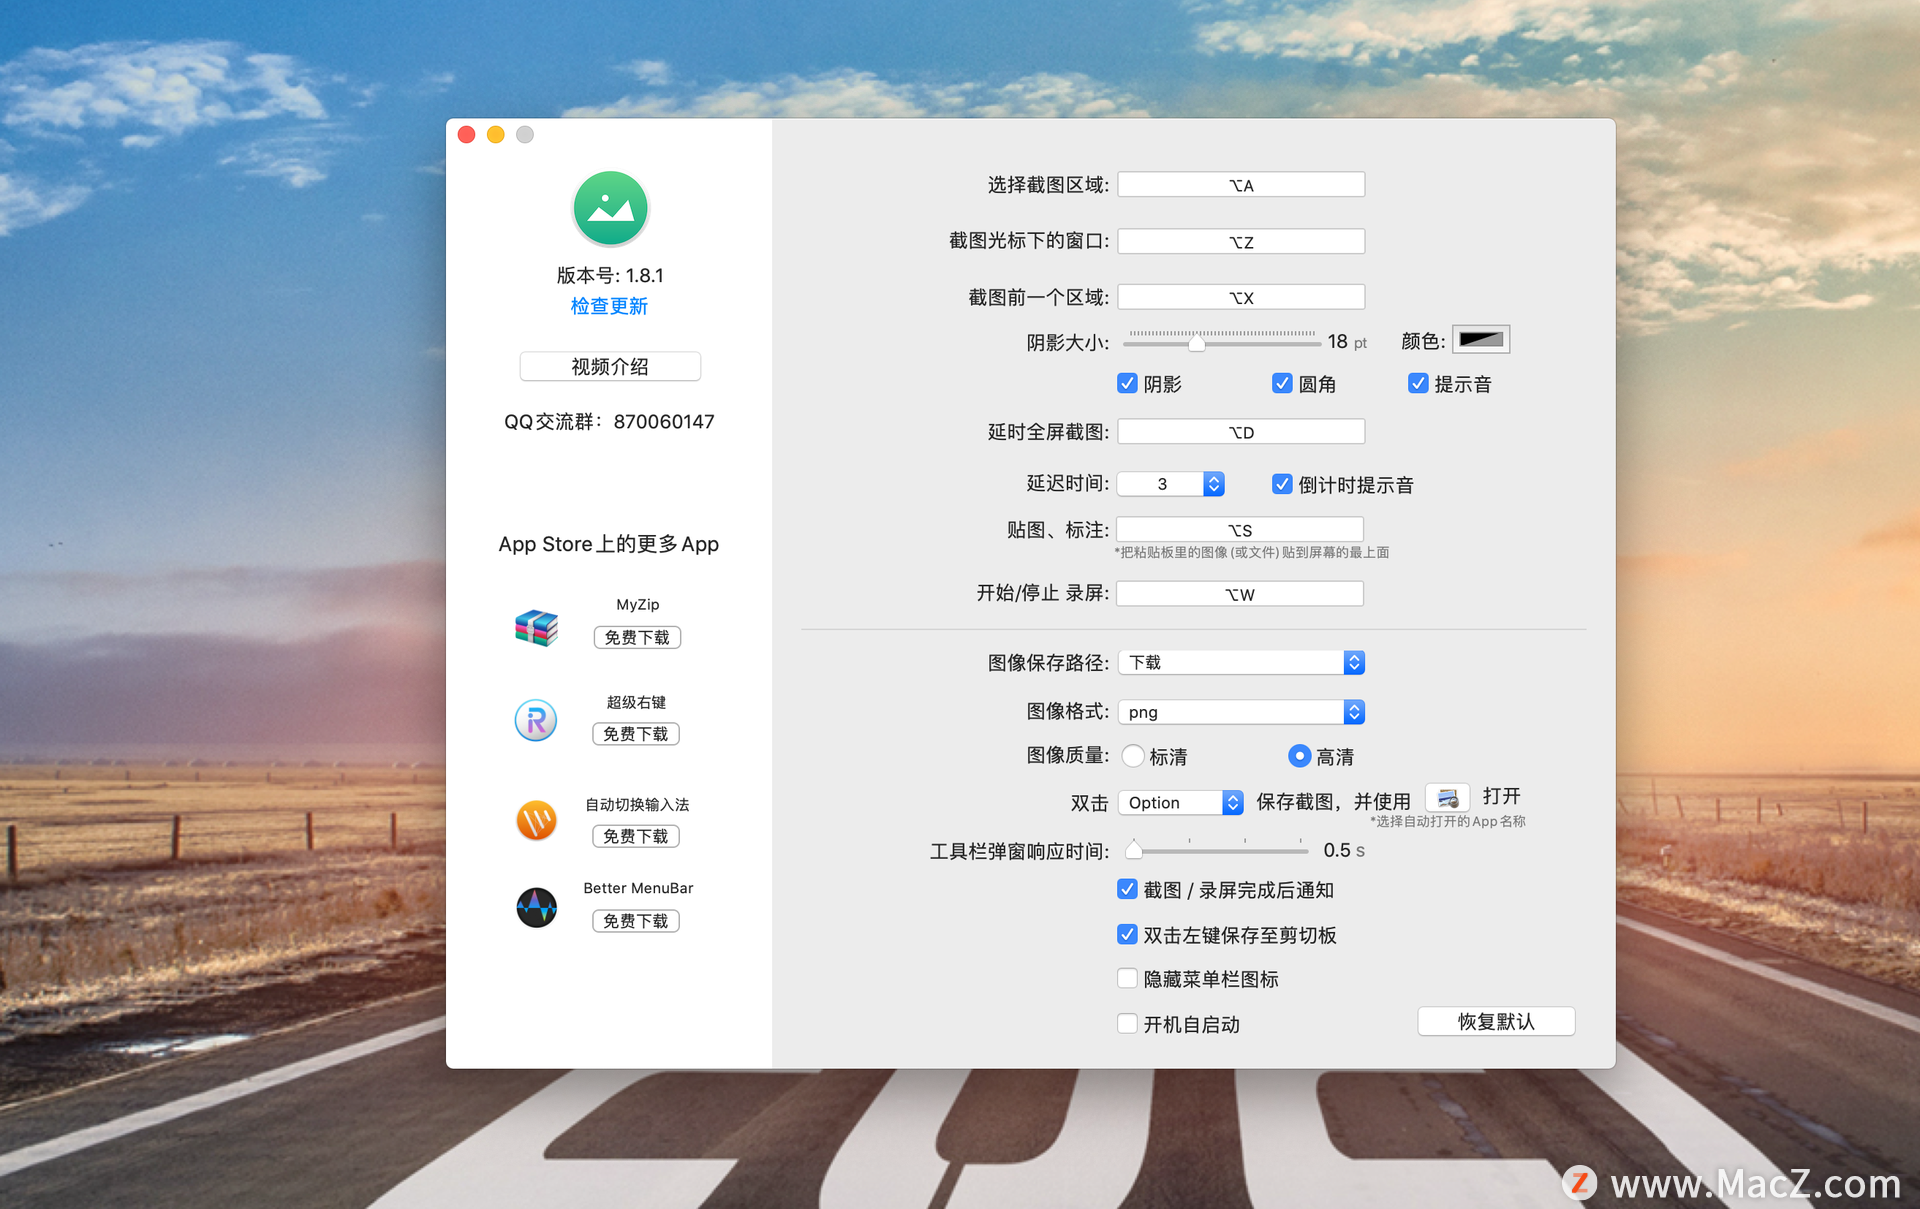
Task: Click the 自动切换输入法 app icon
Action: (x=536, y=821)
